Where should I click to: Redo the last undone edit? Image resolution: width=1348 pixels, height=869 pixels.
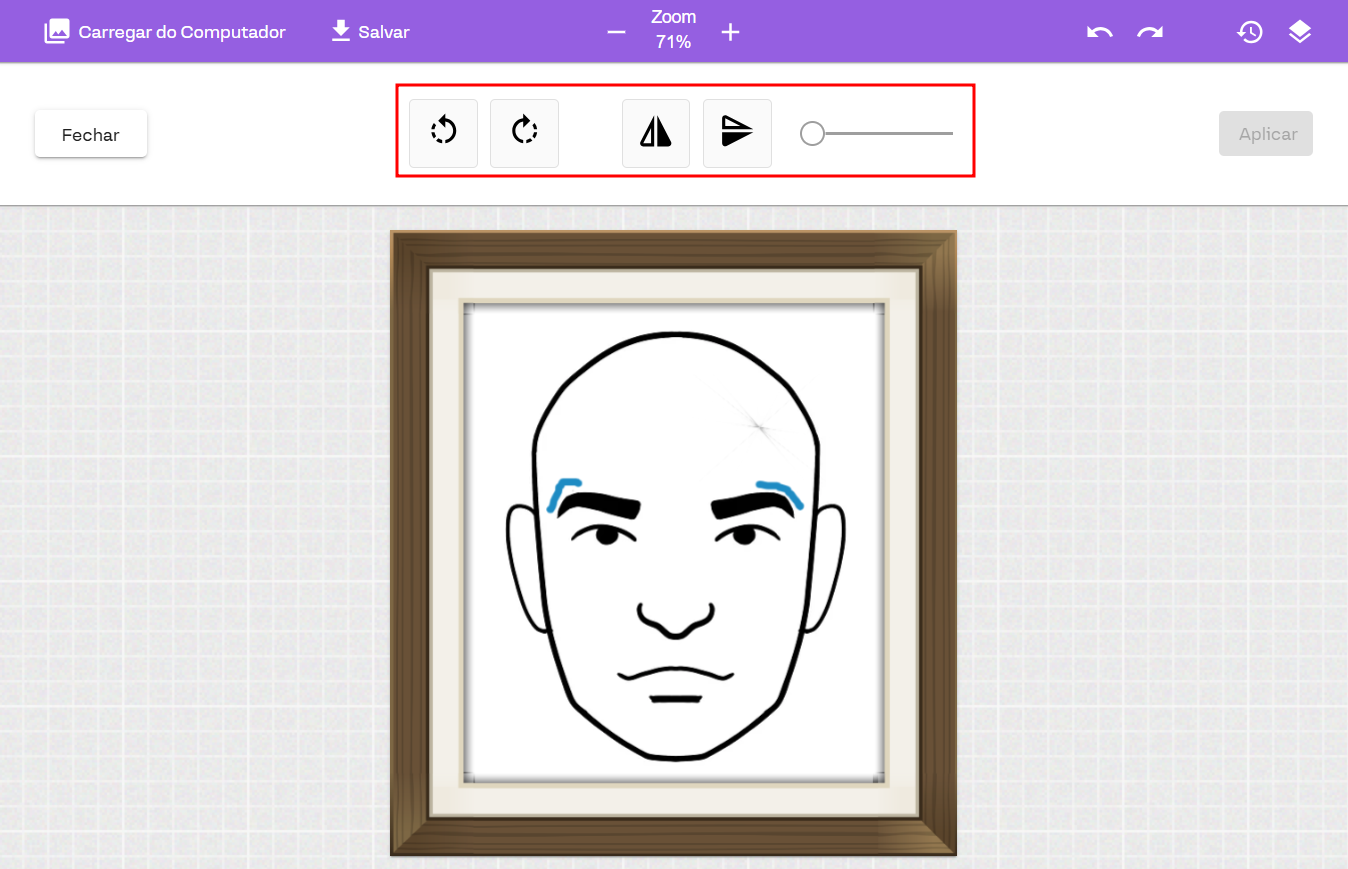1150,32
